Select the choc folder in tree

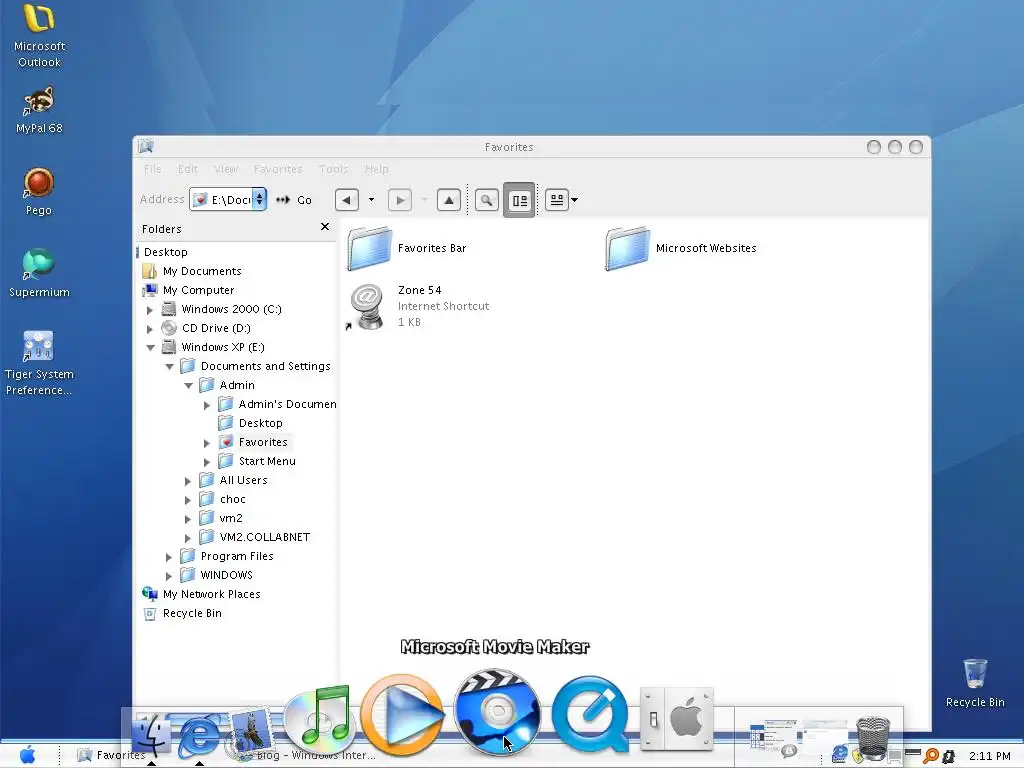click(x=232, y=500)
